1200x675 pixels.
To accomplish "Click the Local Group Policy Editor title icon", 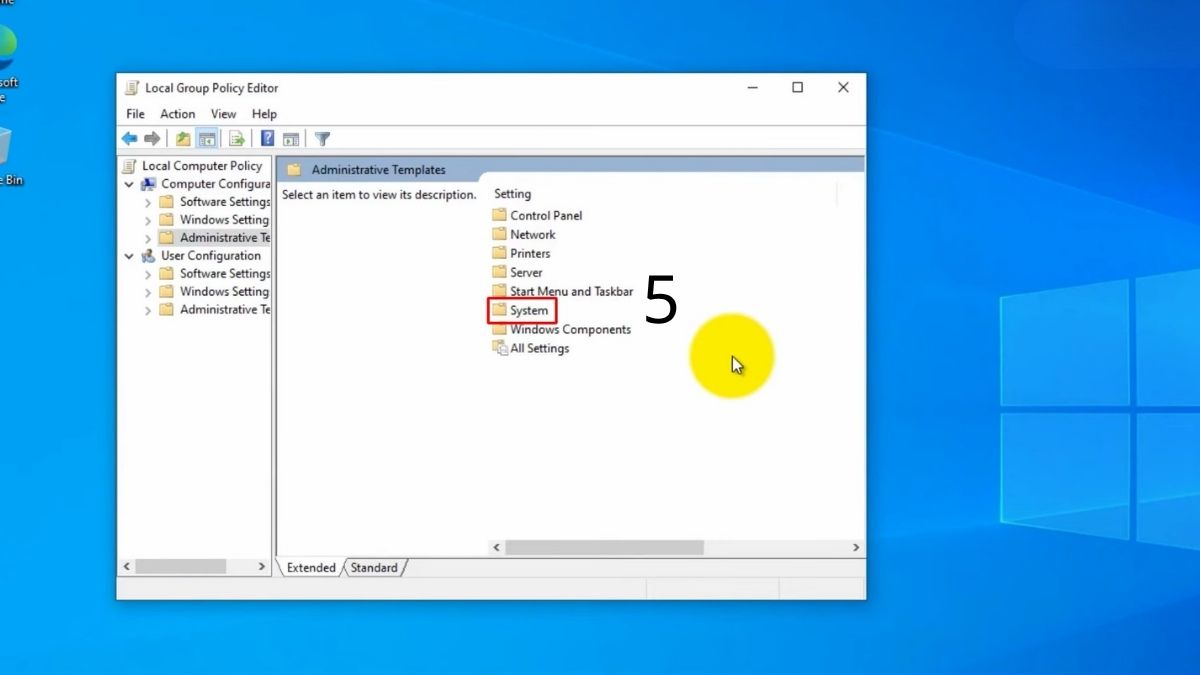I will click(x=132, y=88).
